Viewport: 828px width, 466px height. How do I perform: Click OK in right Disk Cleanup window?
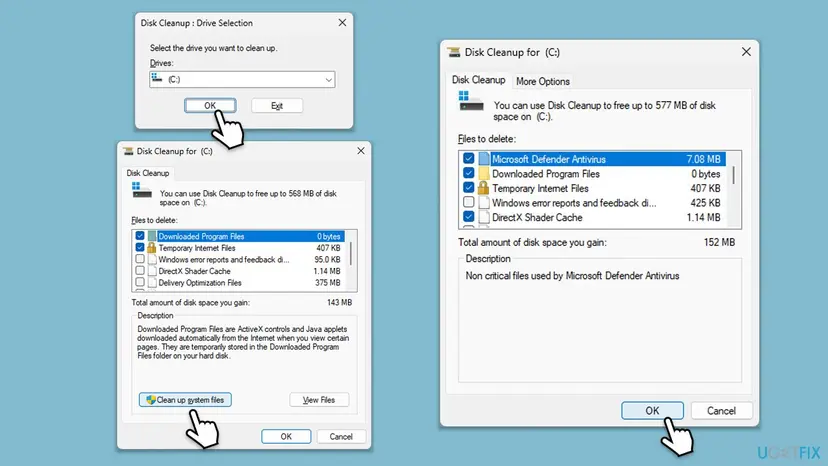pyautogui.click(x=652, y=411)
